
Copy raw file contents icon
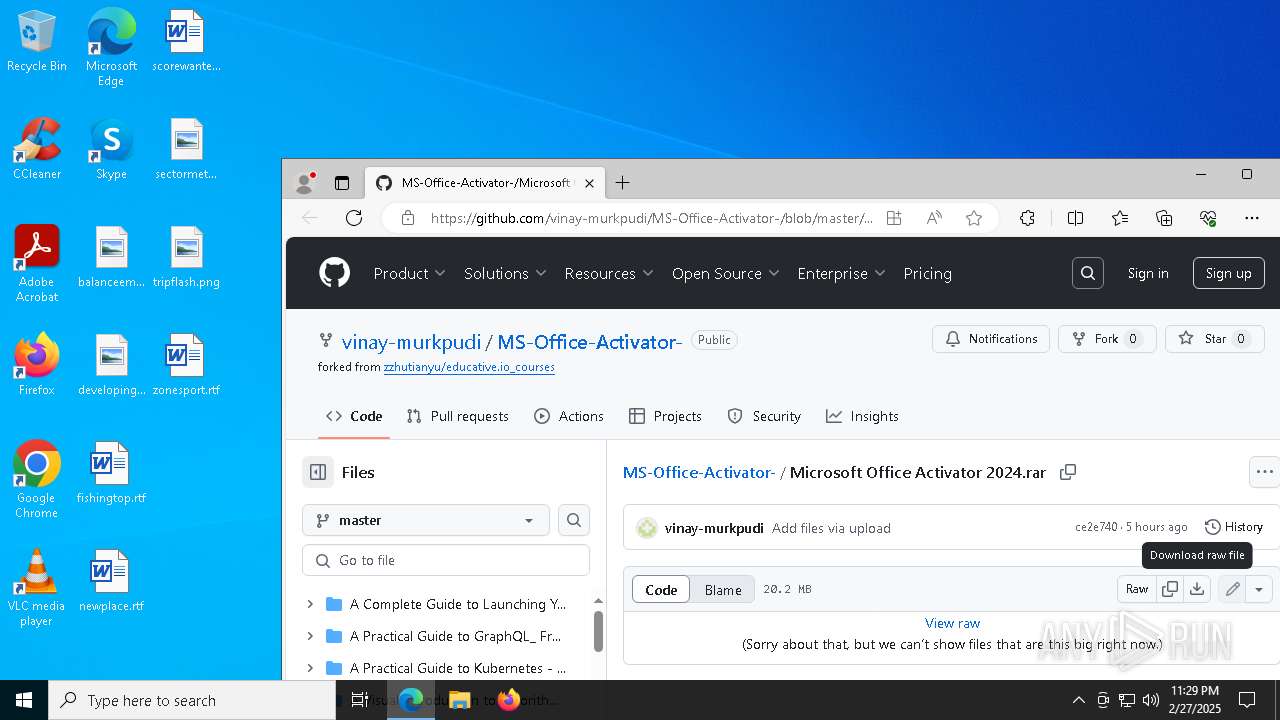click(x=1170, y=589)
